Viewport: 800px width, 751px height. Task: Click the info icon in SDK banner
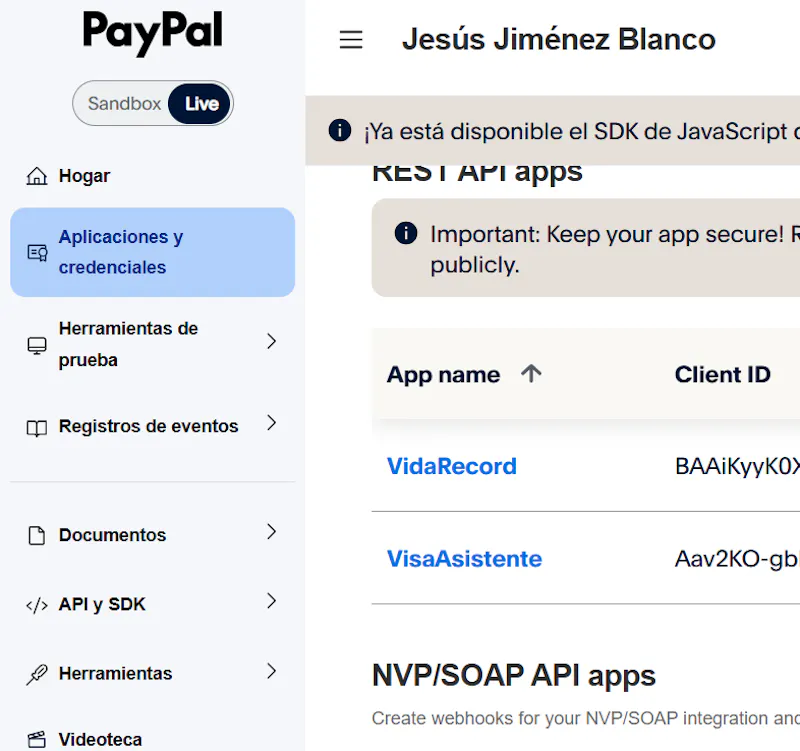[340, 130]
